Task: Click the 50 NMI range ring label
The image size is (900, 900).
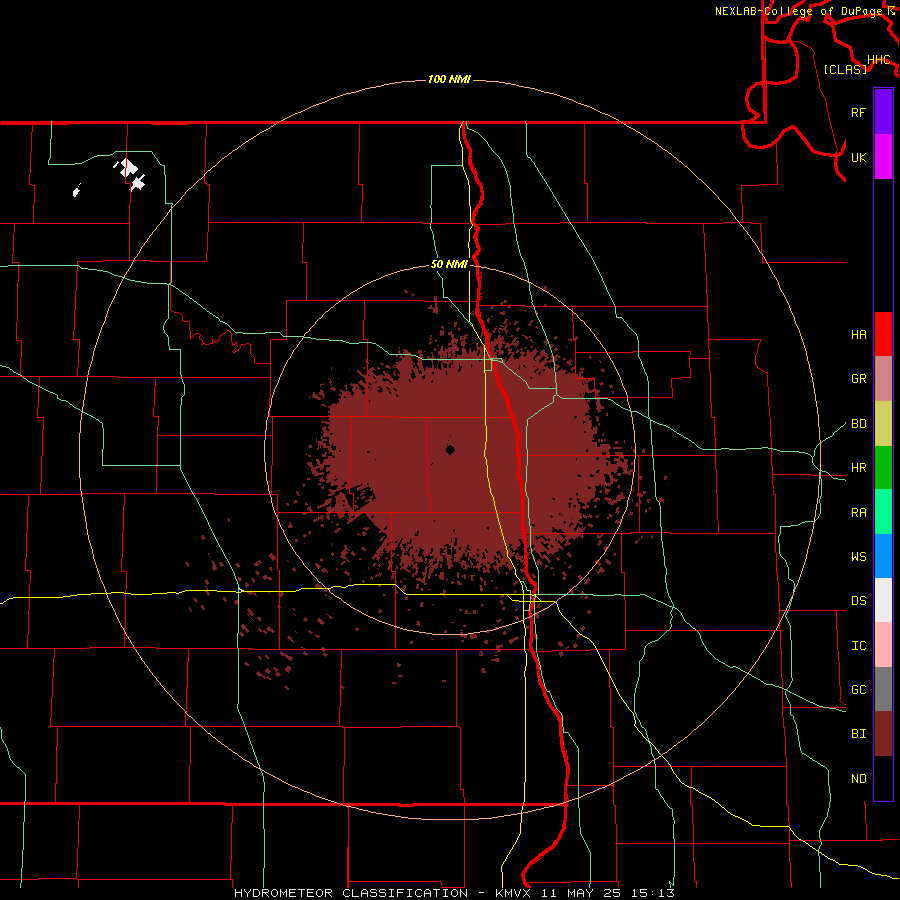Action: (449, 264)
